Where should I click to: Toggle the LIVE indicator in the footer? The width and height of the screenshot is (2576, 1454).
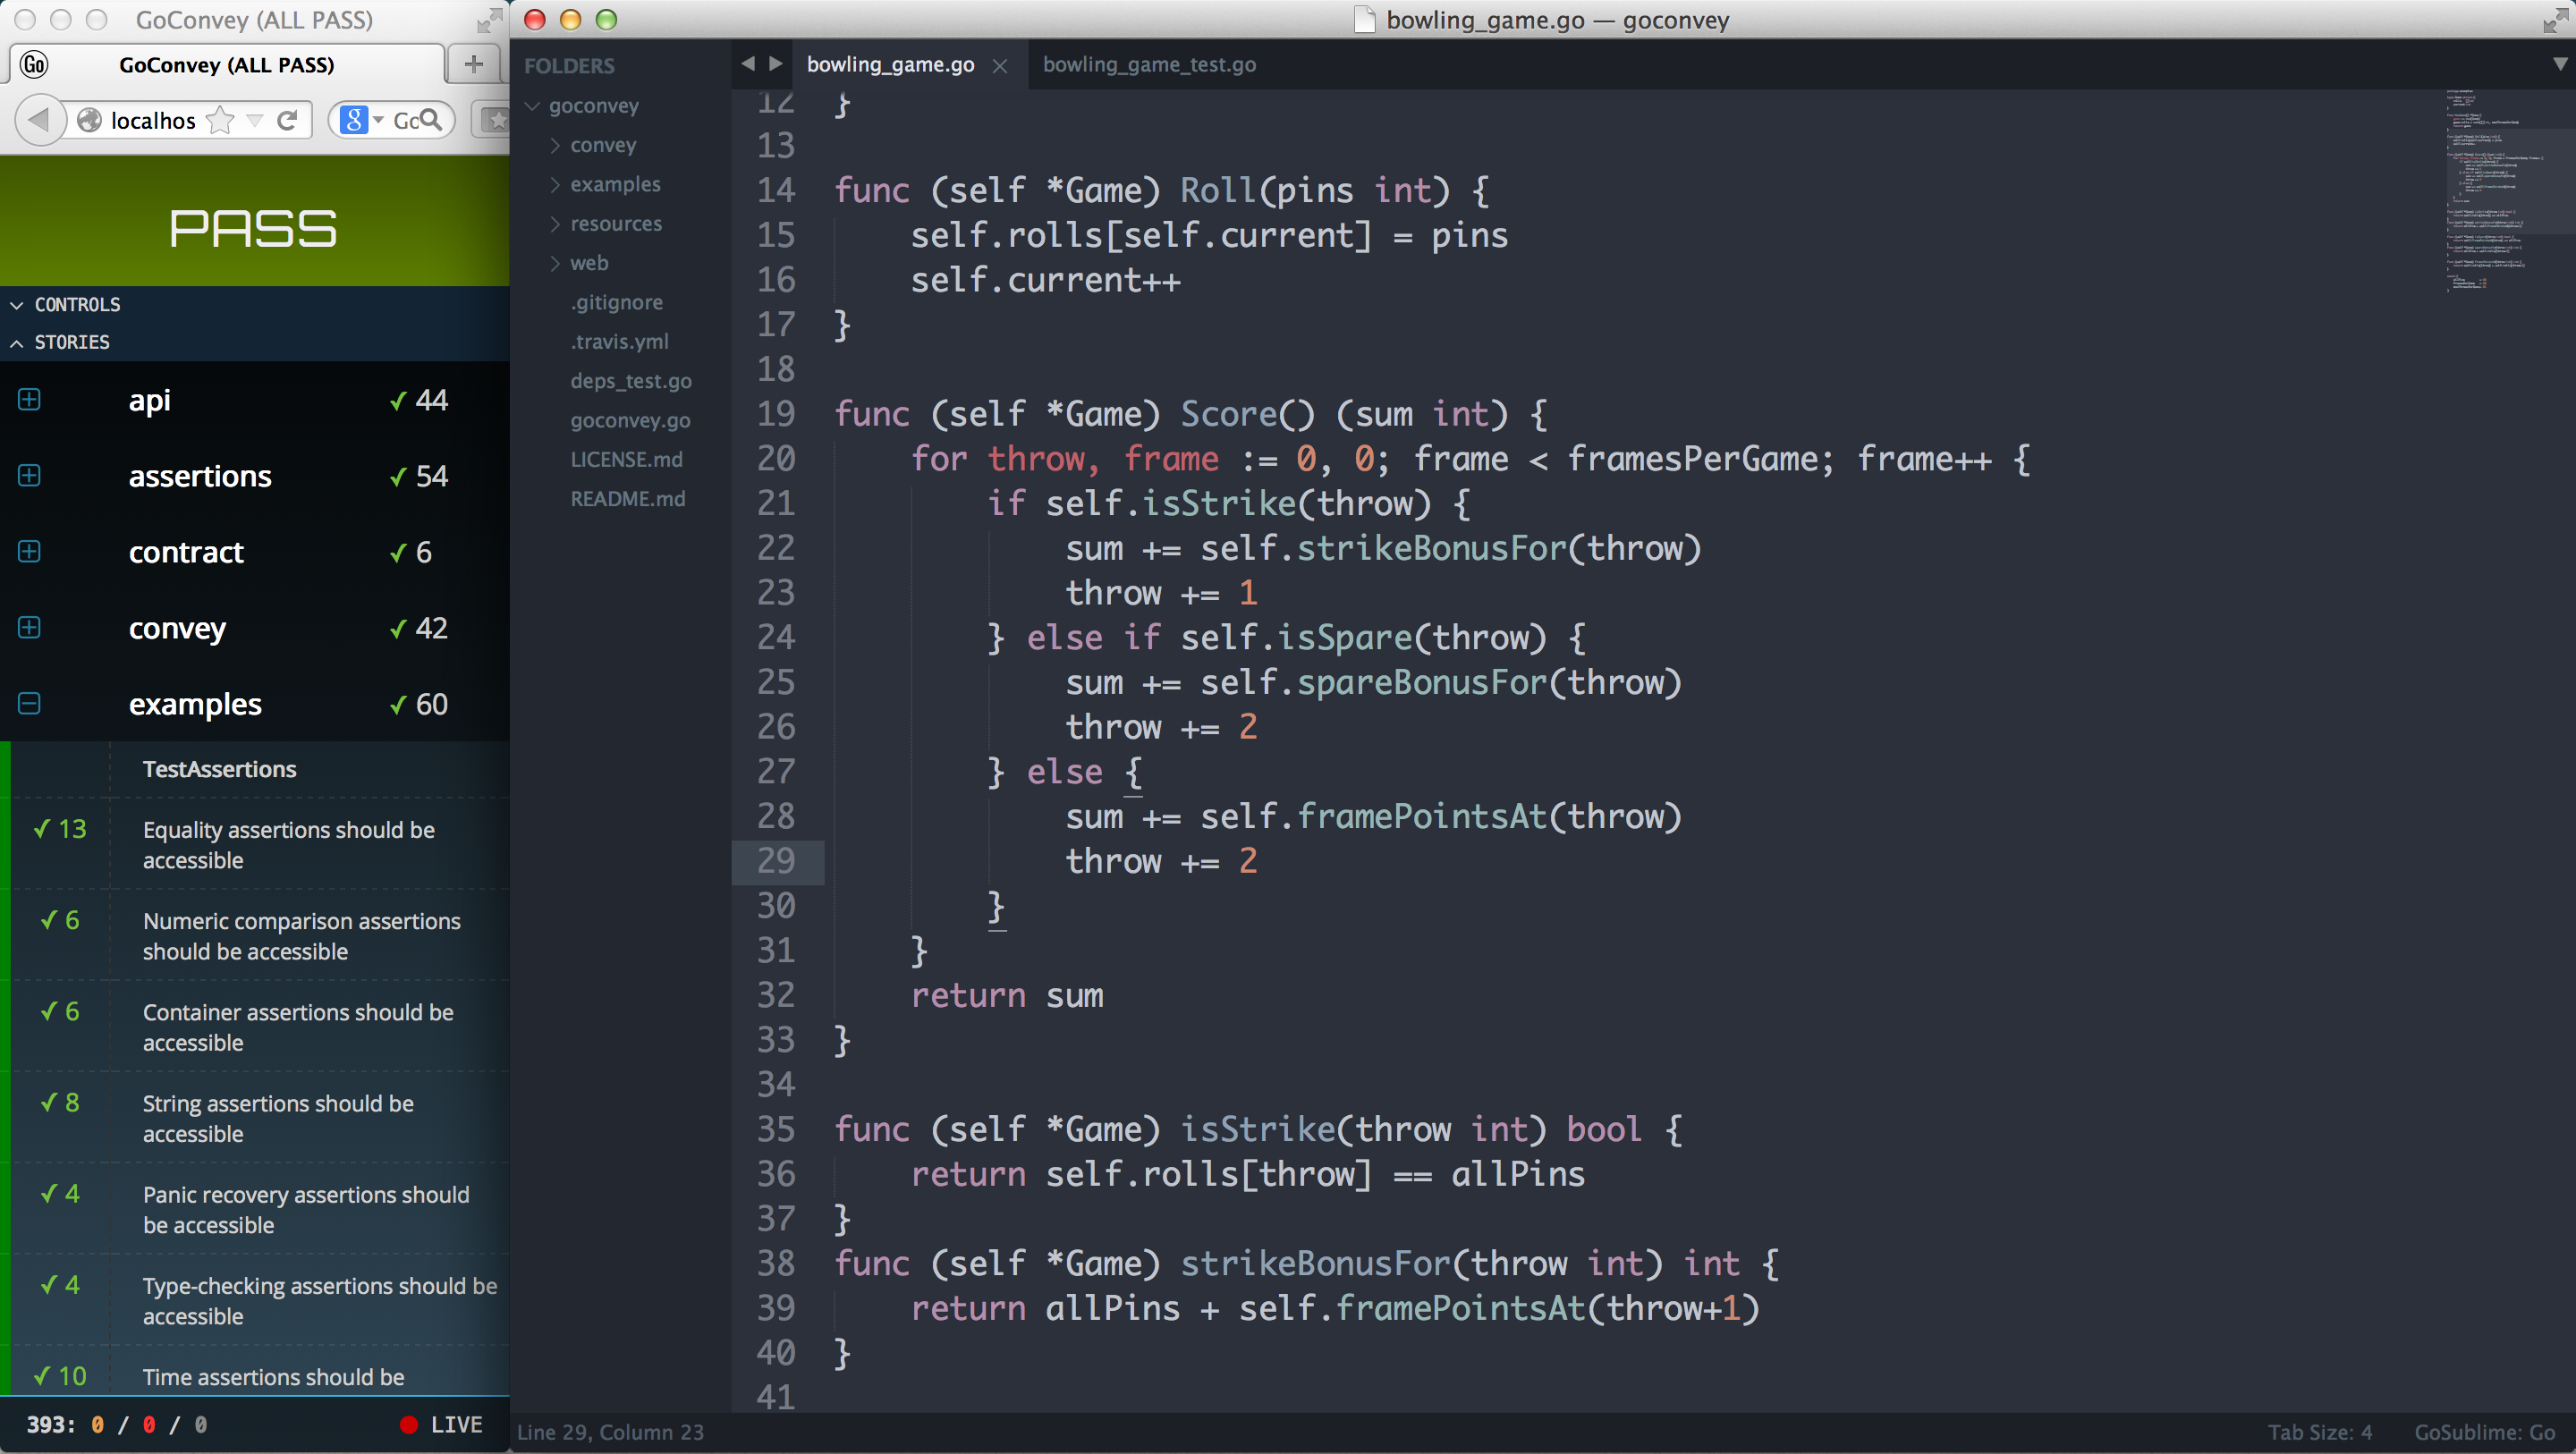click(x=441, y=1424)
